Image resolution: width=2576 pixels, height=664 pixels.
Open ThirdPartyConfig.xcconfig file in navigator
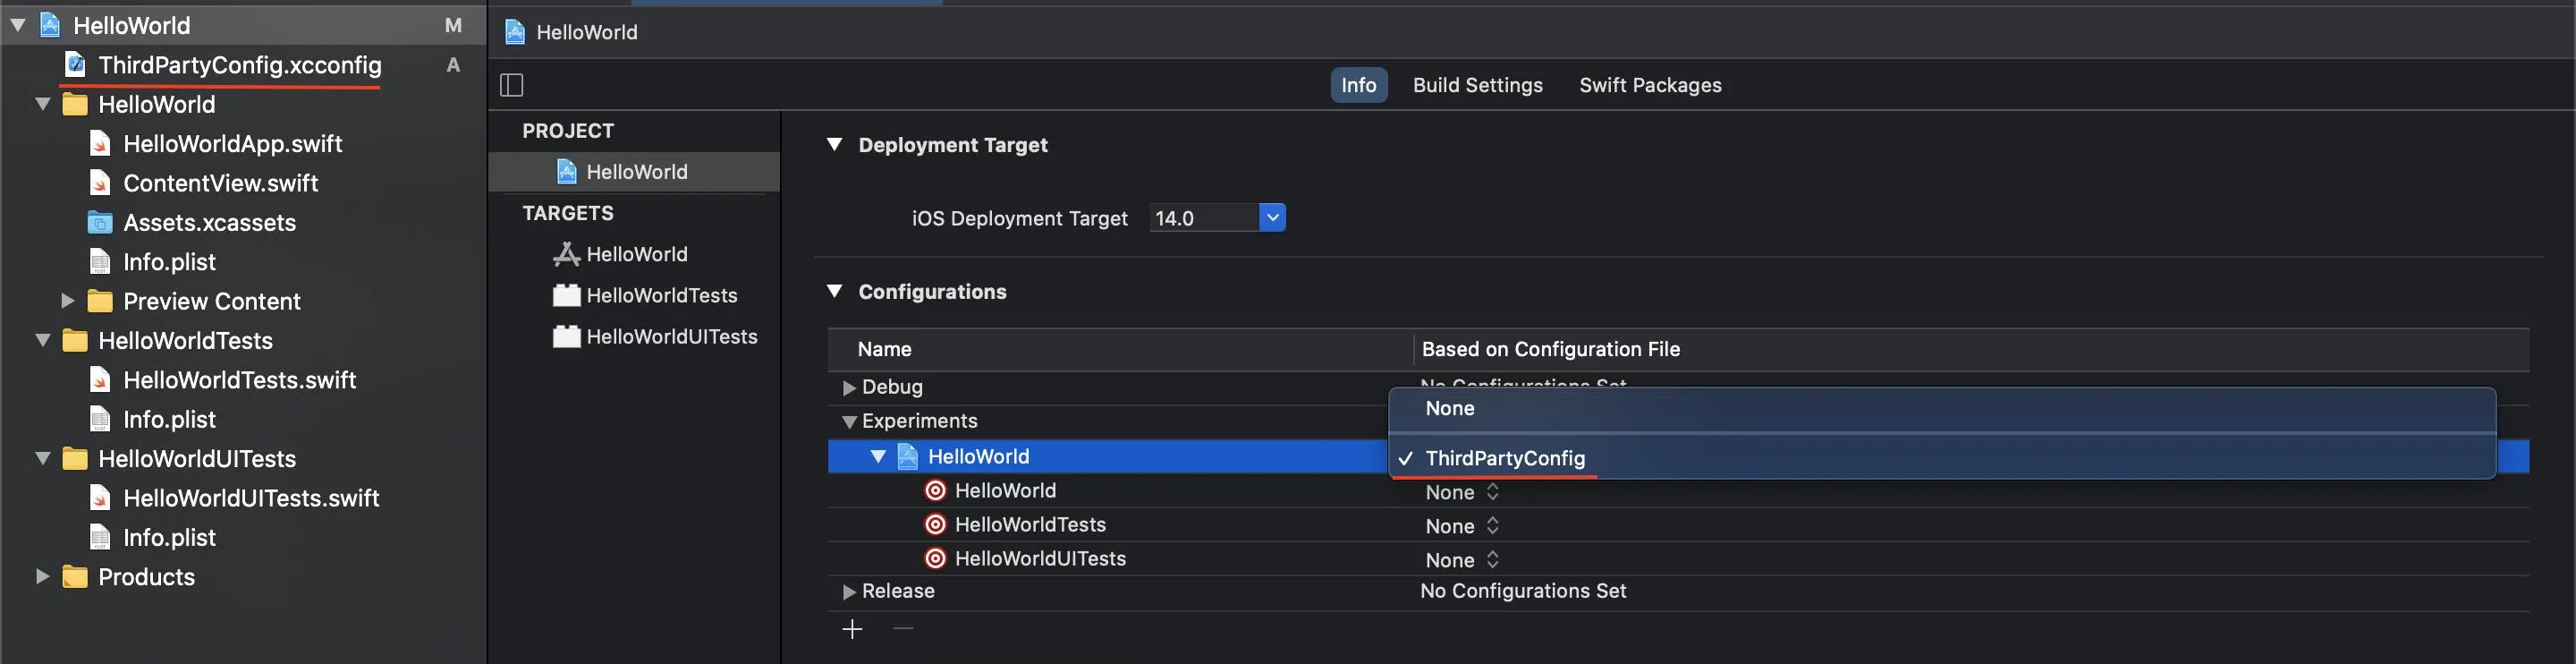tap(239, 65)
